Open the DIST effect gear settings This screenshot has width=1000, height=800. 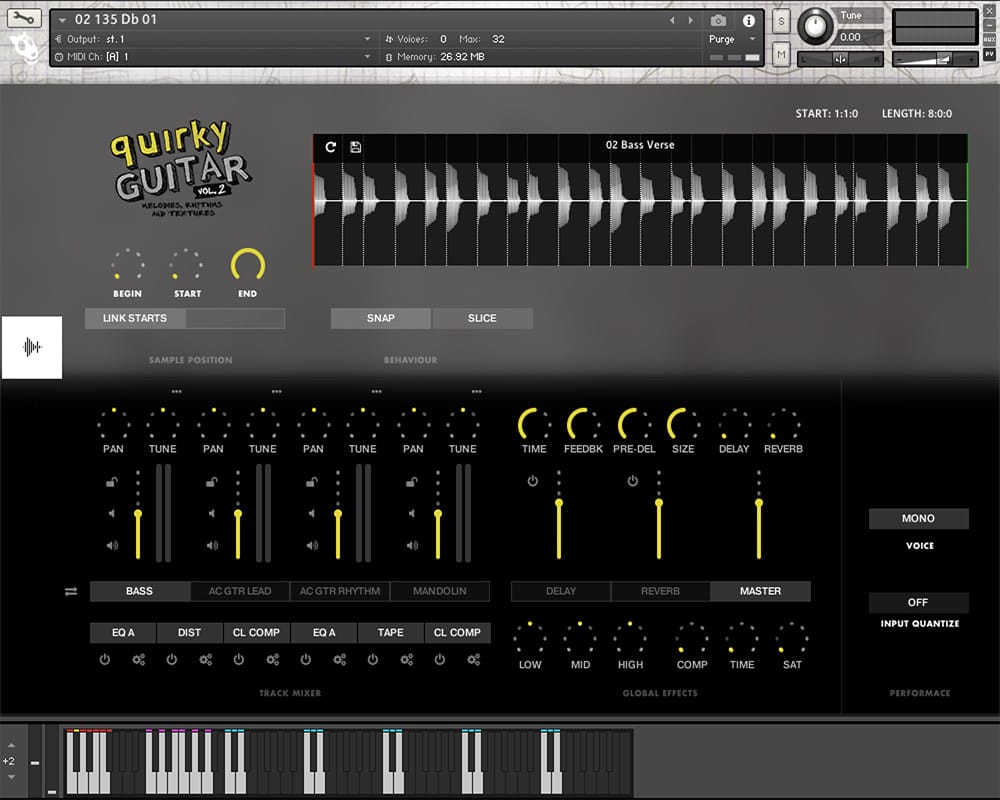(x=206, y=660)
